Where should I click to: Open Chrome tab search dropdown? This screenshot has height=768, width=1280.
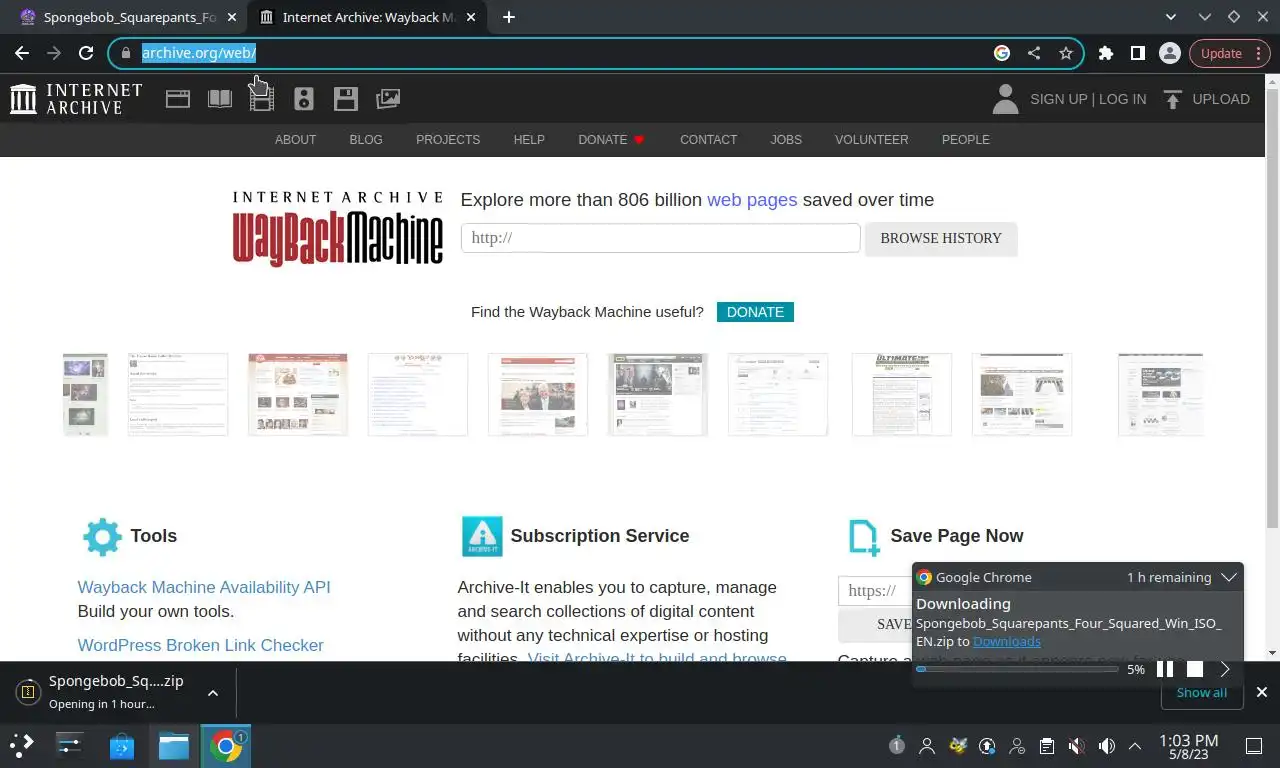[1171, 17]
